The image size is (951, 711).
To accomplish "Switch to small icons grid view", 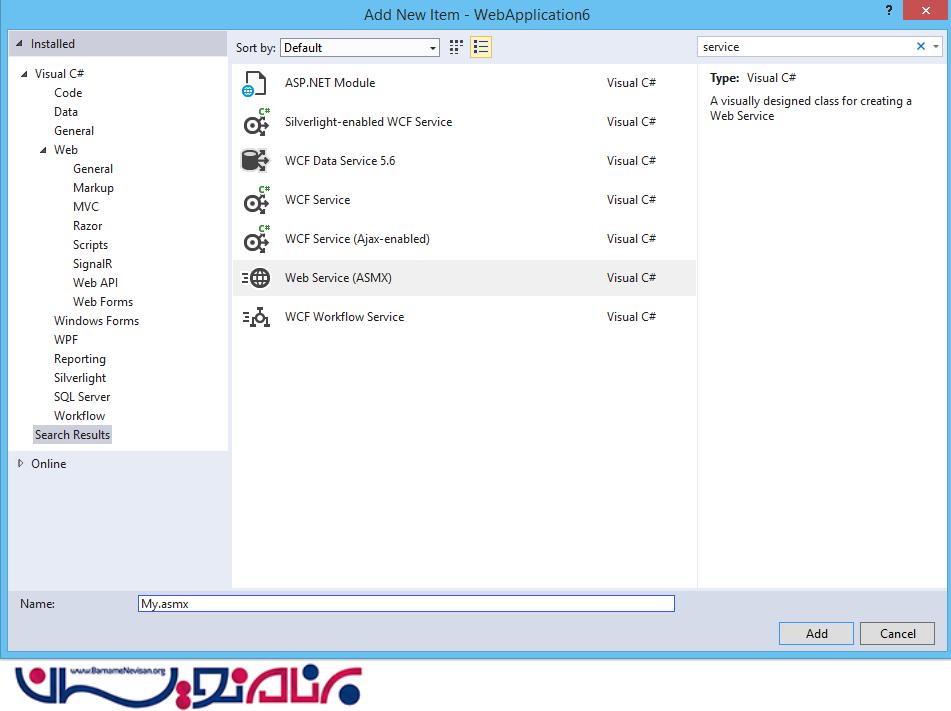I will [456, 47].
